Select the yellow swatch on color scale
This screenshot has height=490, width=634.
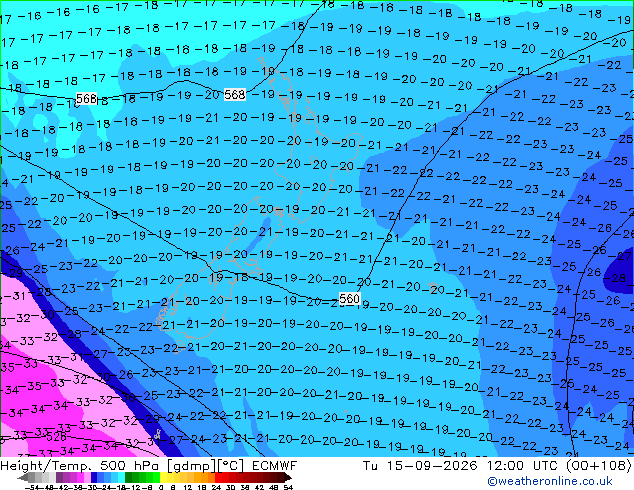click(163, 477)
